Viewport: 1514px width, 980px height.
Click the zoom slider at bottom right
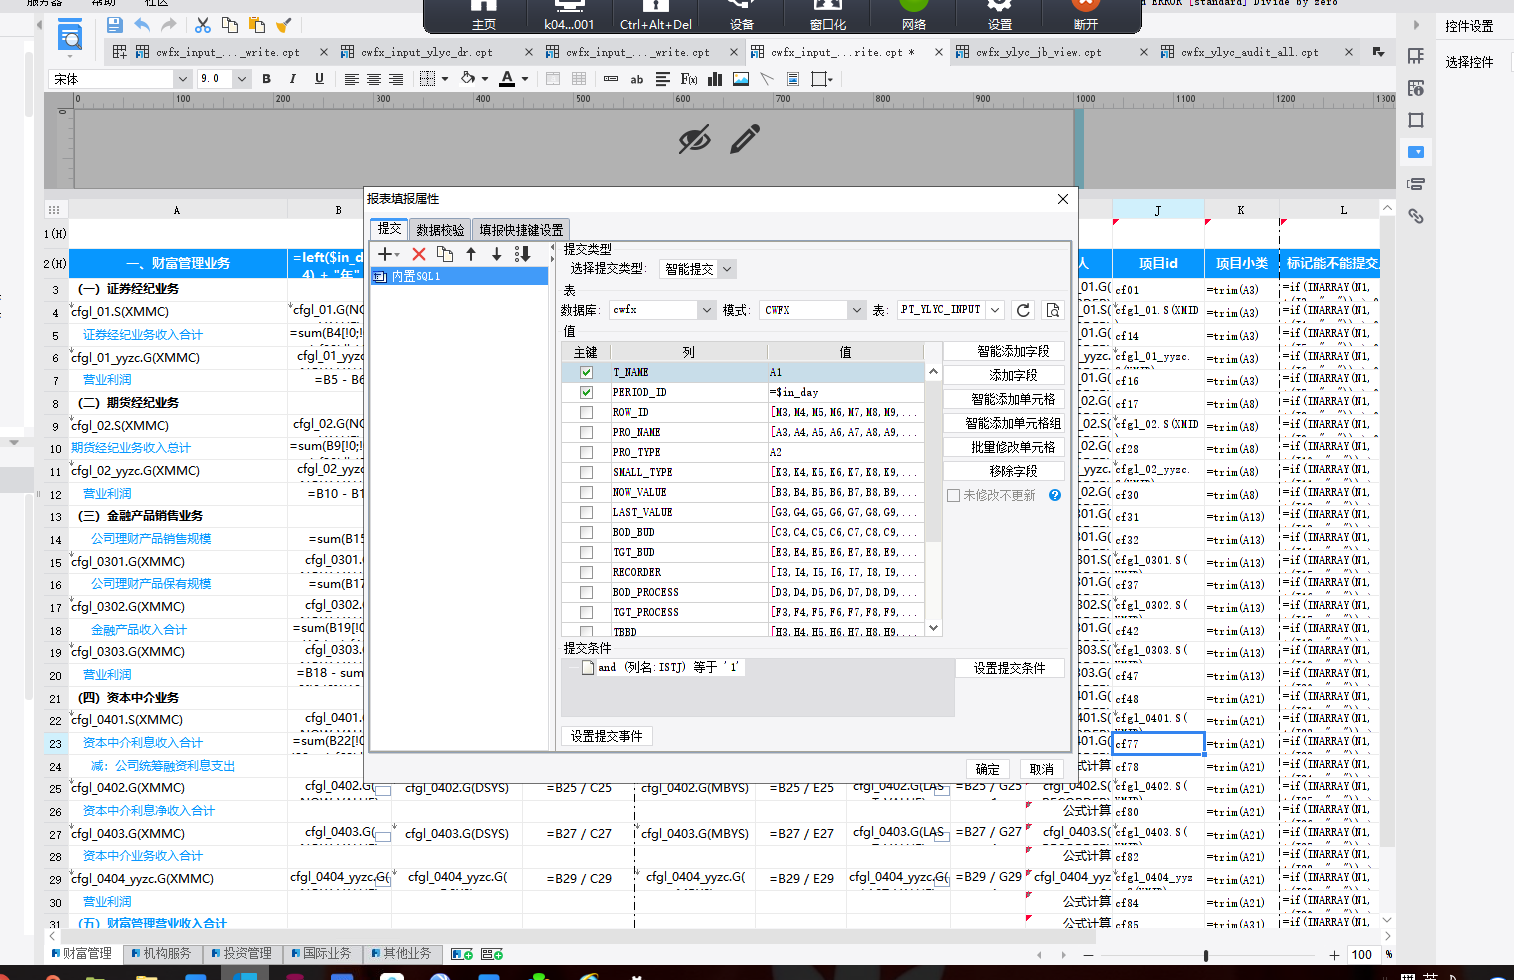pos(1206,955)
